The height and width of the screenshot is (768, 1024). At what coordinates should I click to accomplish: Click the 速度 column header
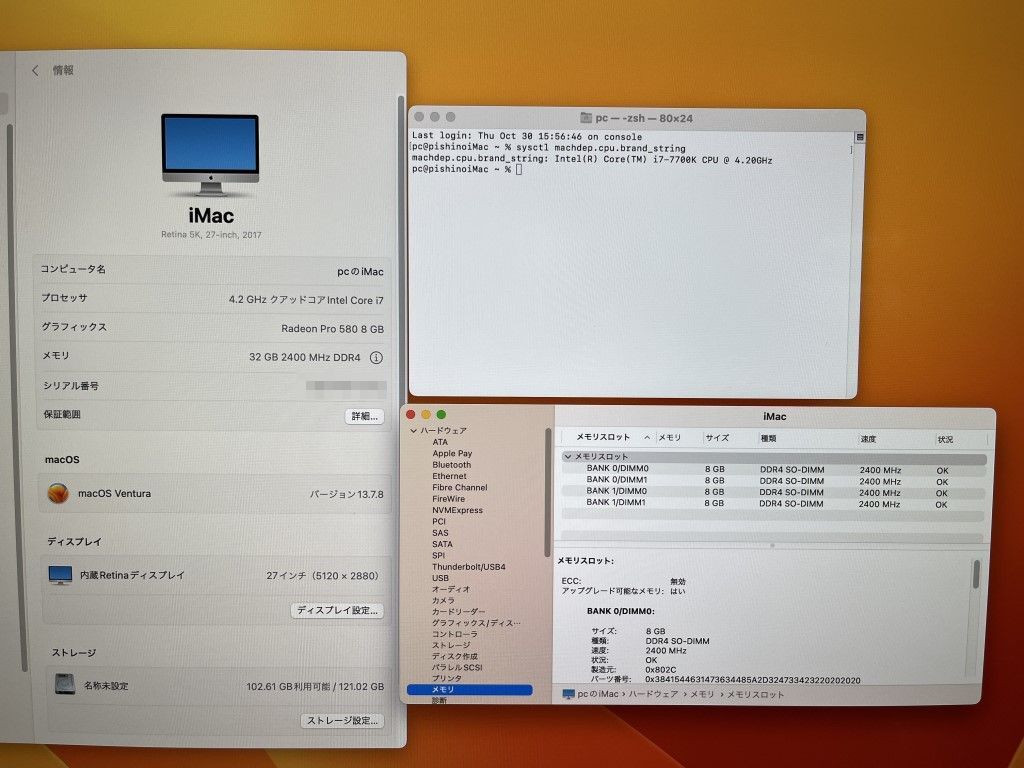868,440
